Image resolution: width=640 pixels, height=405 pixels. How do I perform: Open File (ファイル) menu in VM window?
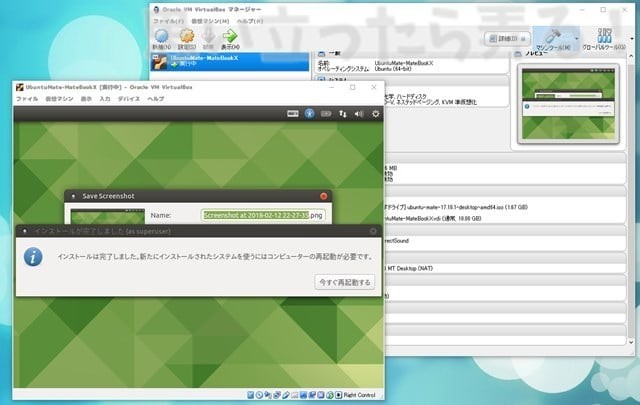click(x=27, y=99)
